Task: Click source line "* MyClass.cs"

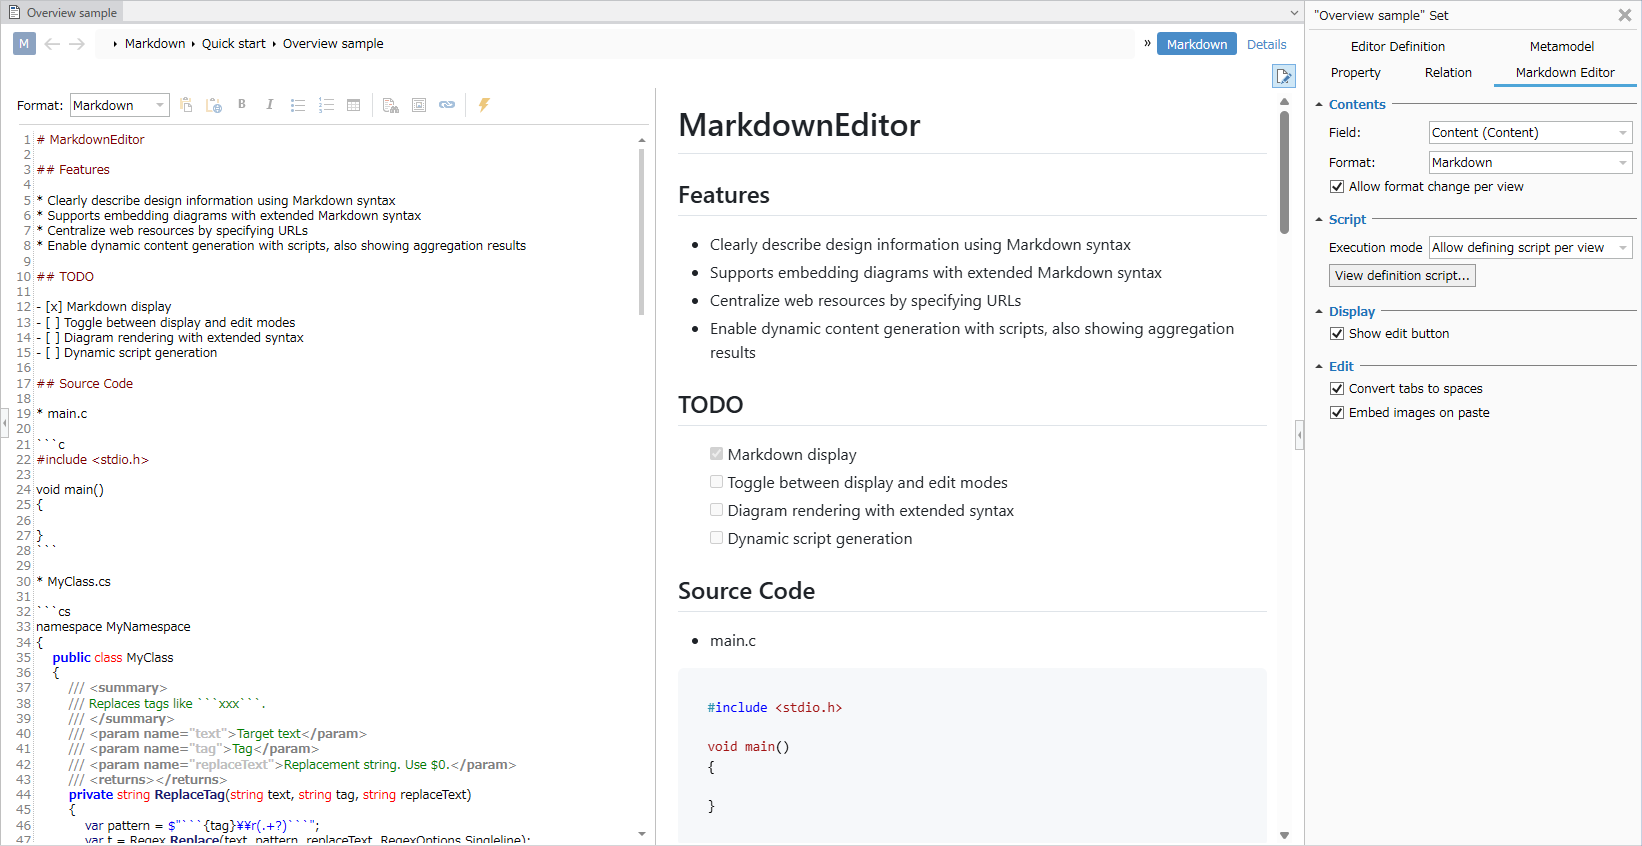Action: point(74,582)
